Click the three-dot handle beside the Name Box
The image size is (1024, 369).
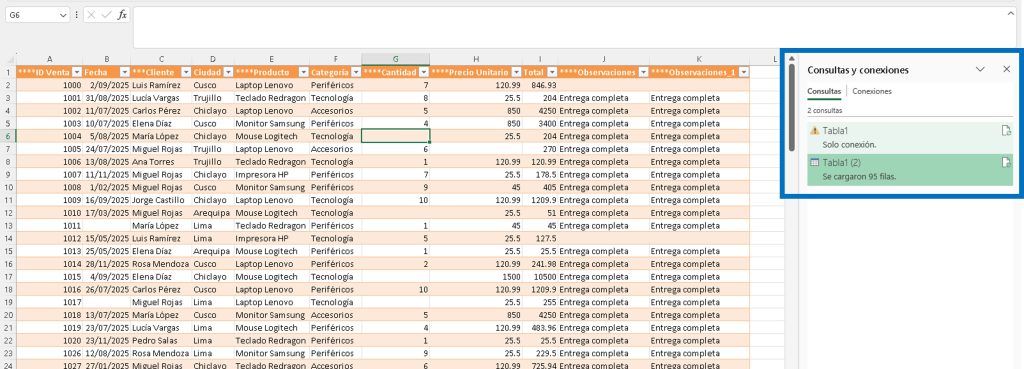click(77, 14)
